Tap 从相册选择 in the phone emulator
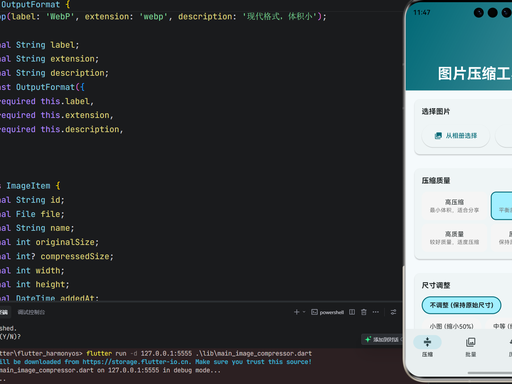512x384 pixels. [456, 136]
